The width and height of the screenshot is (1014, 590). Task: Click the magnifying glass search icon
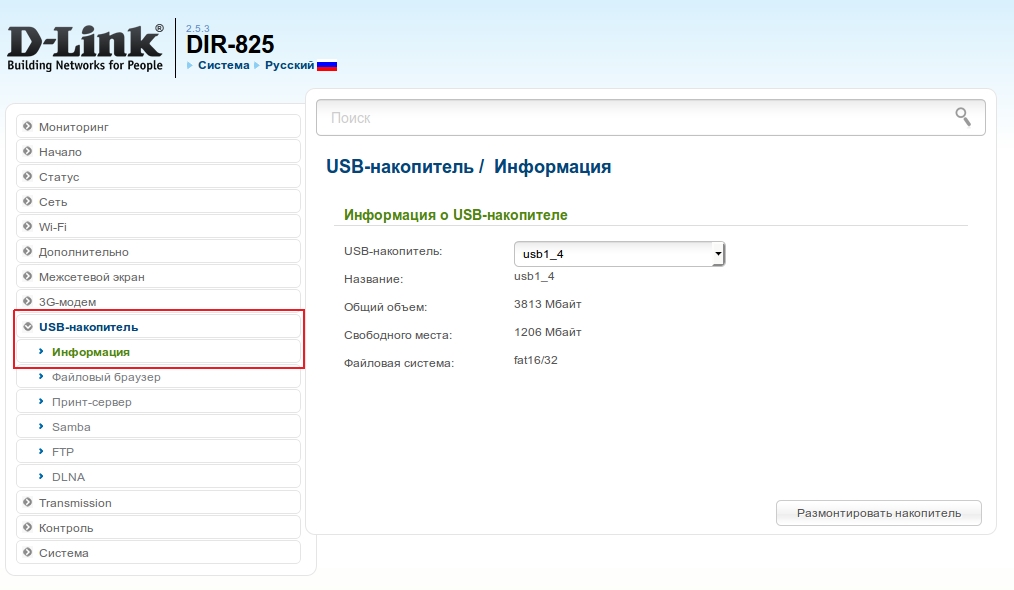click(x=963, y=117)
